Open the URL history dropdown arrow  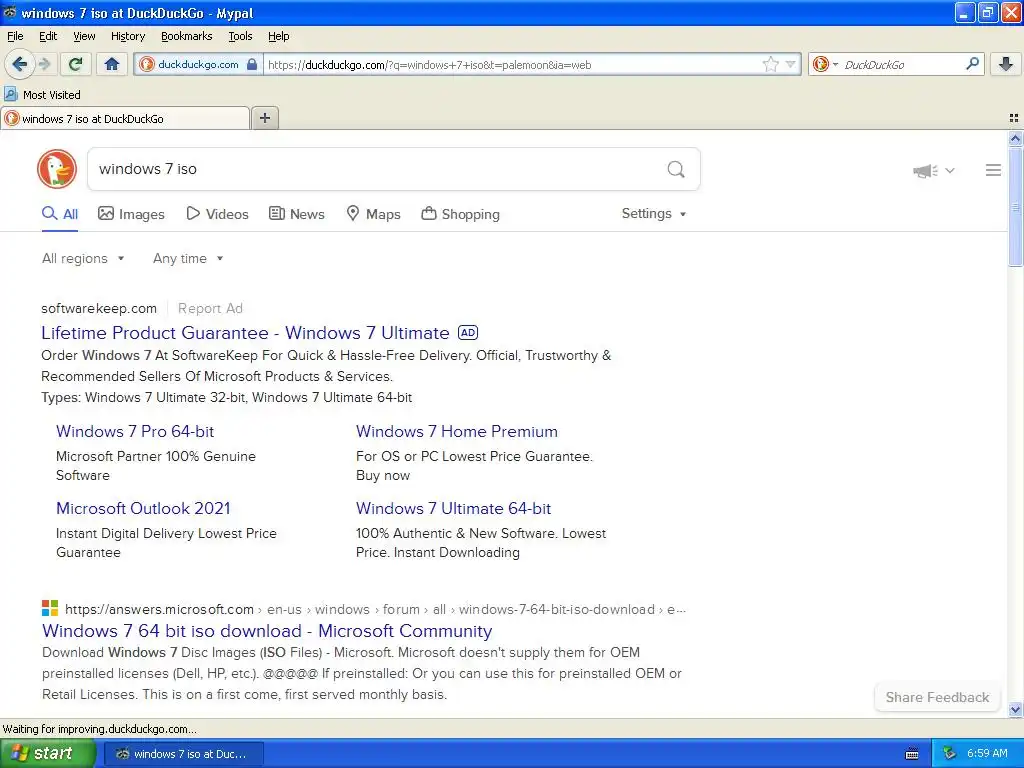click(x=791, y=64)
